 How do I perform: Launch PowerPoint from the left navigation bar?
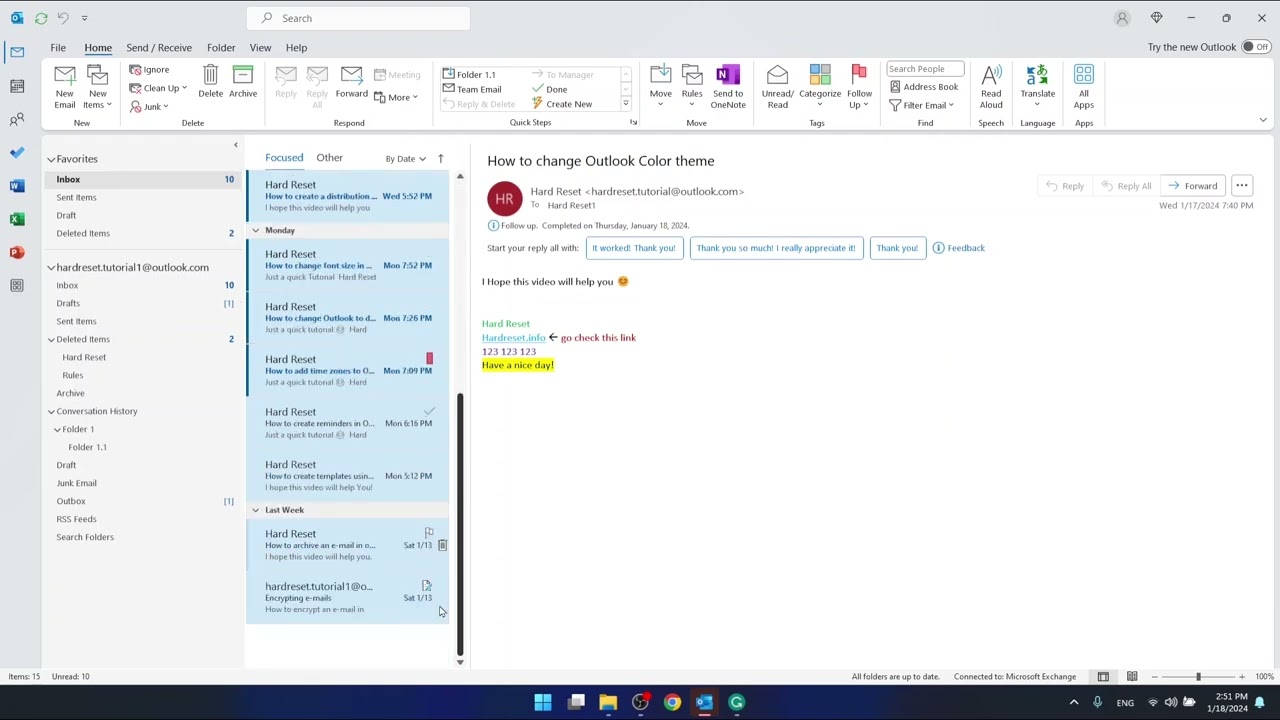click(17, 252)
